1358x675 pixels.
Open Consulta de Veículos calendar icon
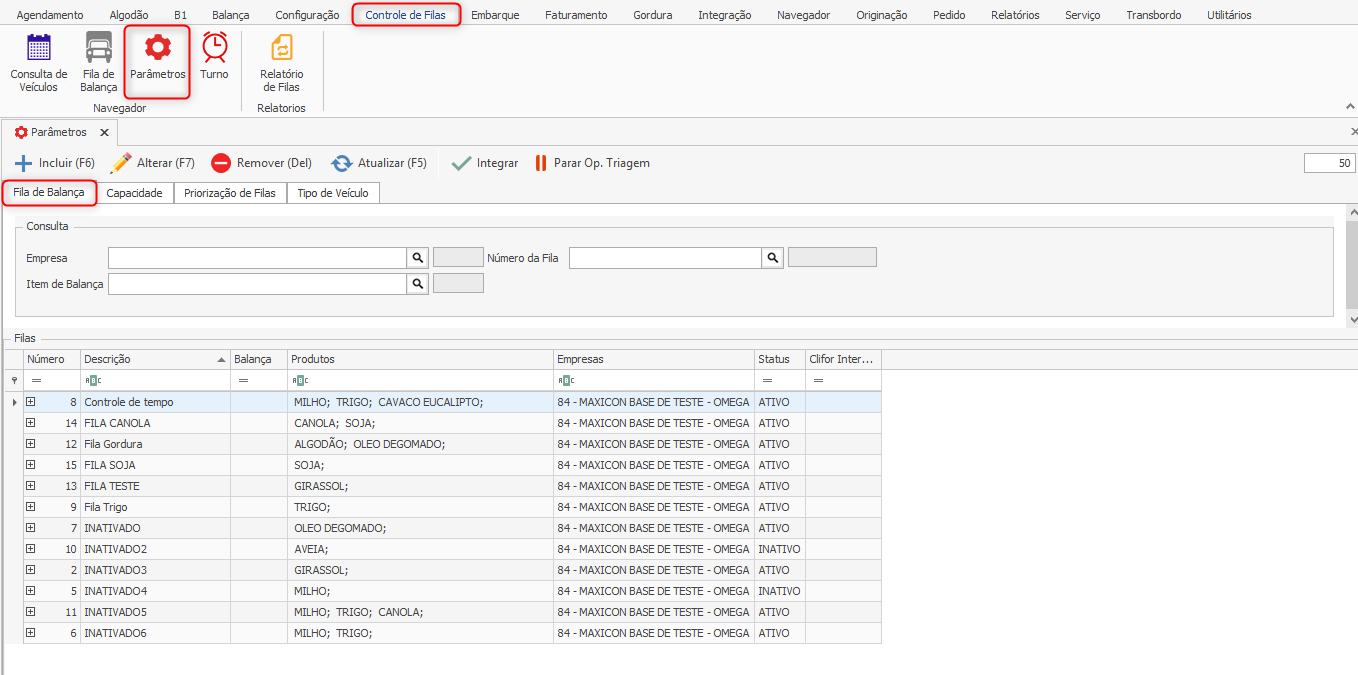click(39, 48)
